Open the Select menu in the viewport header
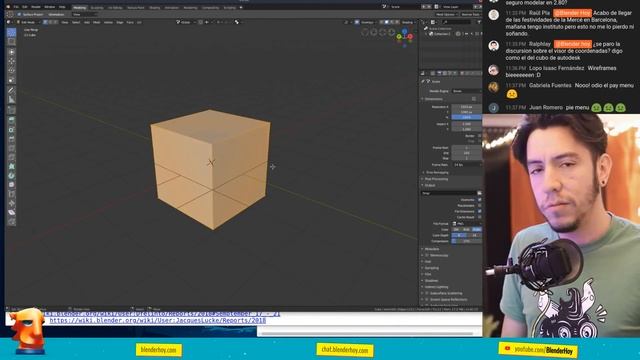 (76, 22)
